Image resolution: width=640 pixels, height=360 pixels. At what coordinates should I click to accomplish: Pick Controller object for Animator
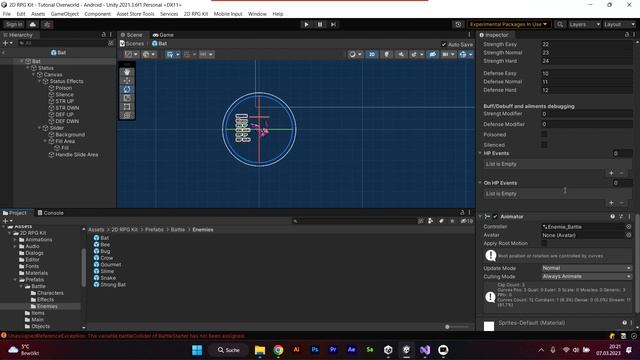629,227
